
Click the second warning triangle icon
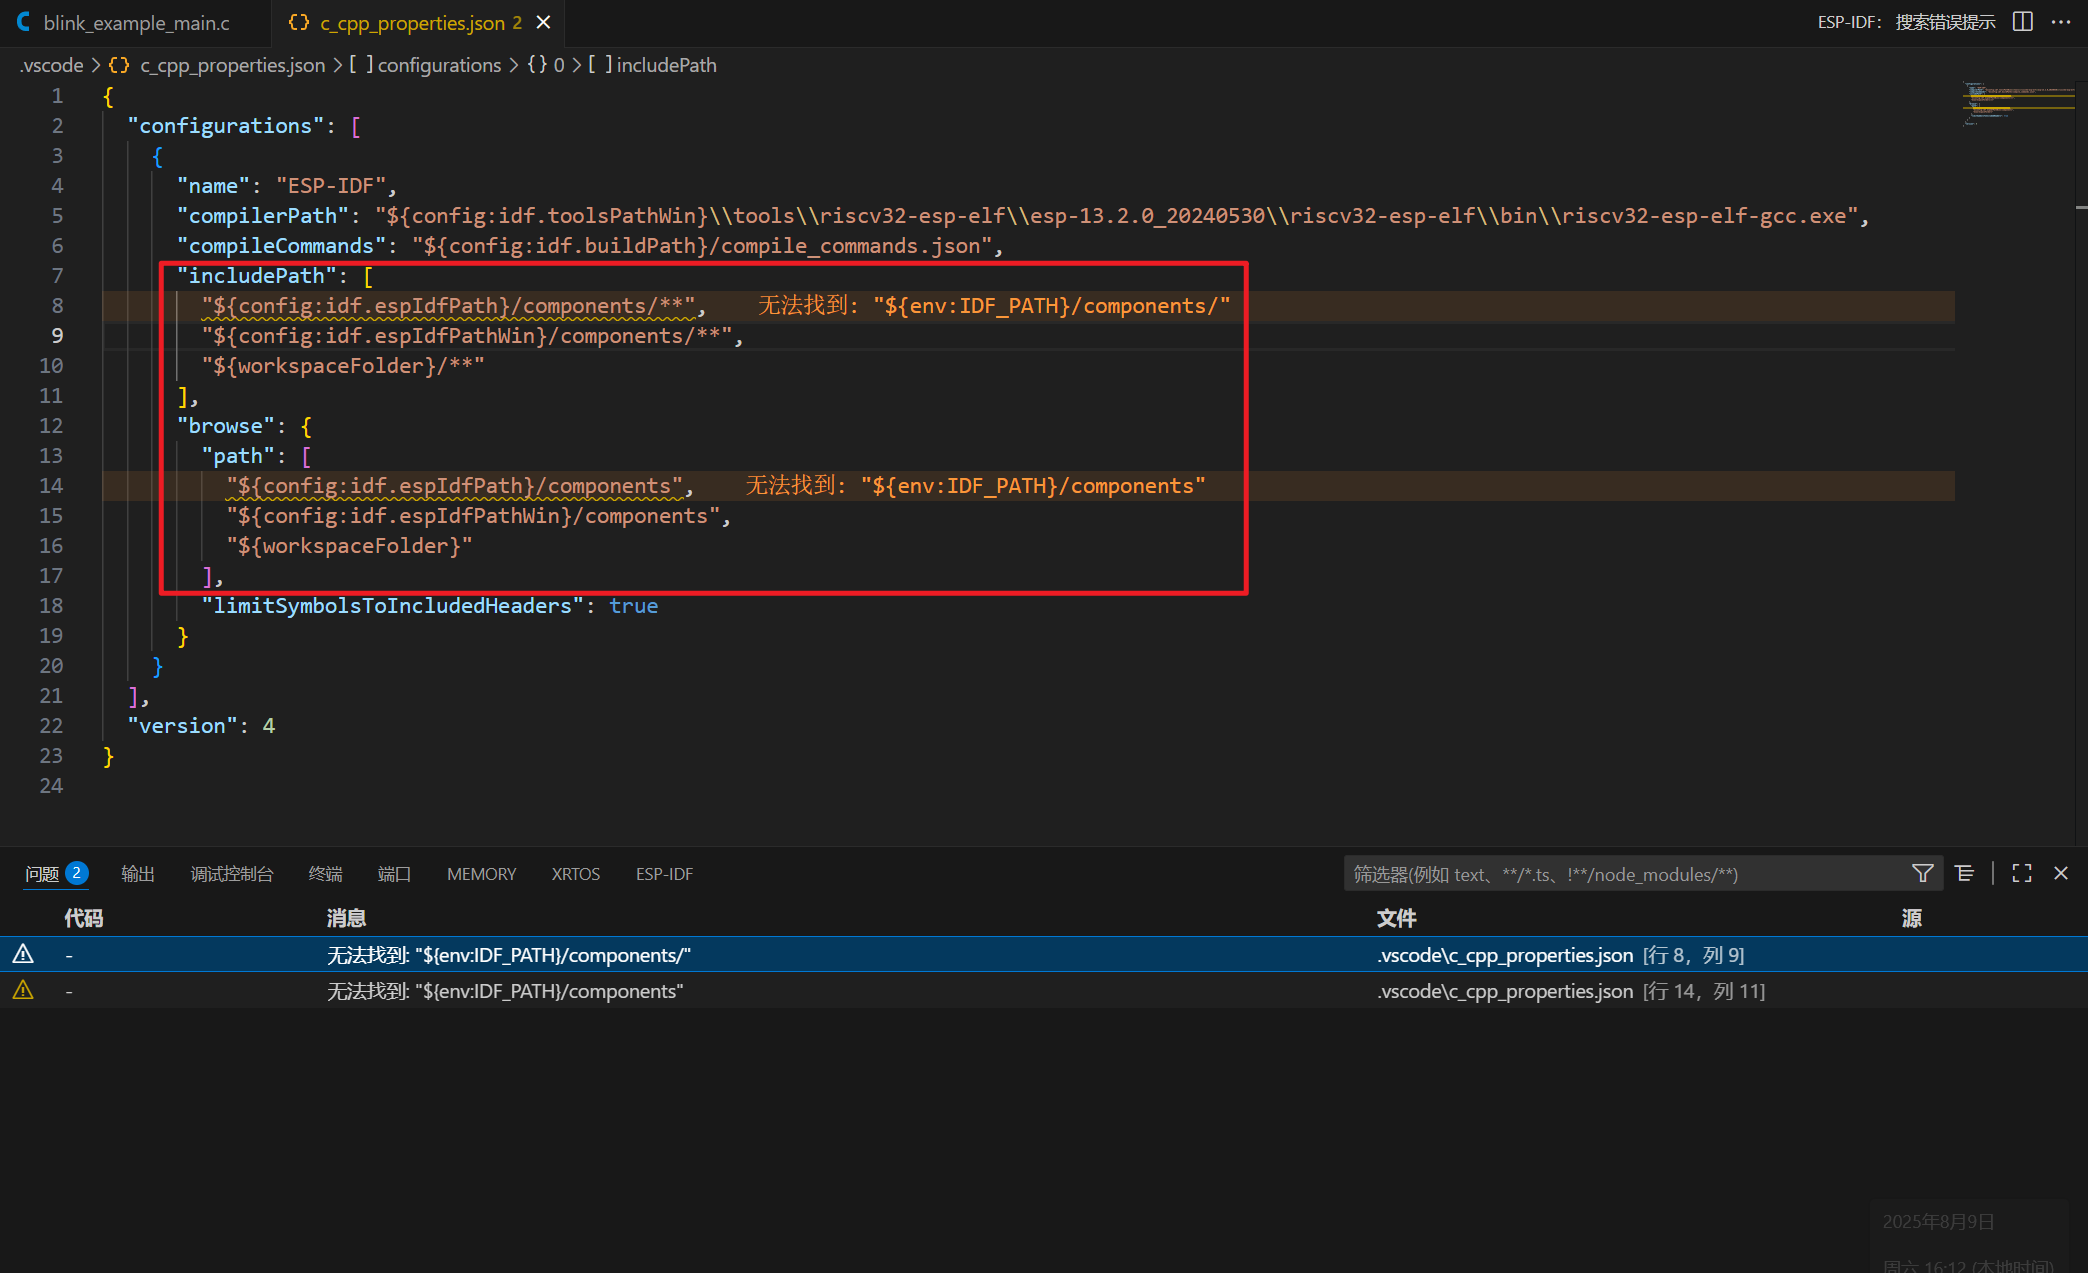23,990
